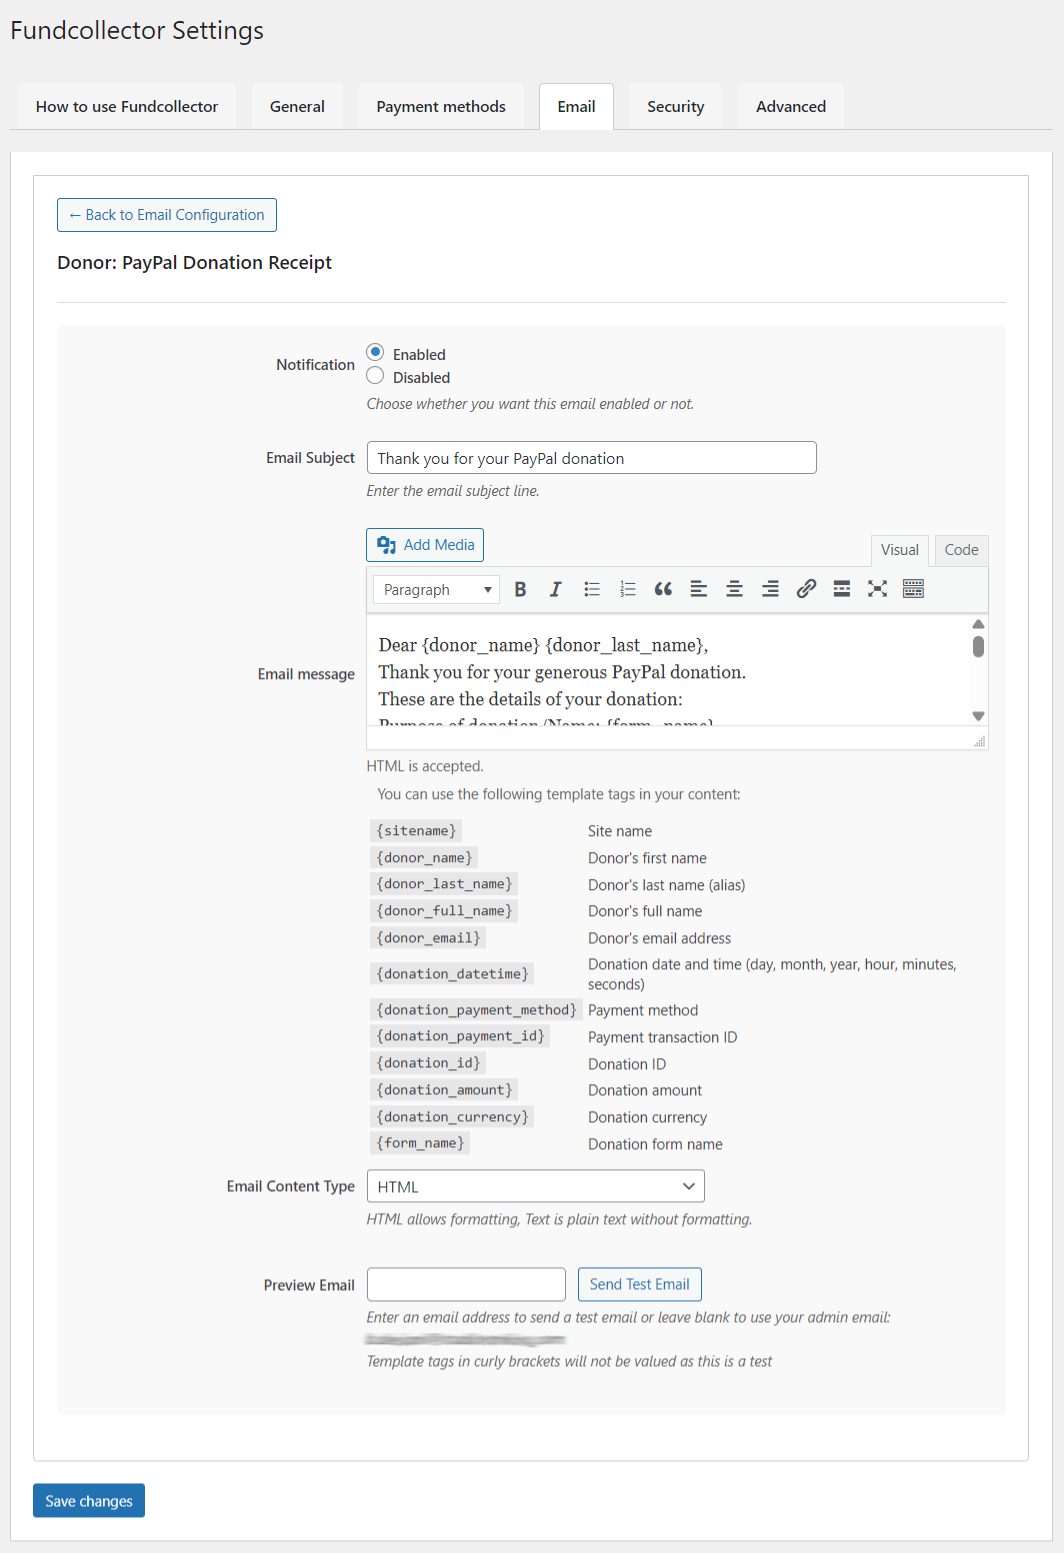The image size is (1064, 1553).
Task: Add a blockquote to the message
Action: tap(663, 589)
